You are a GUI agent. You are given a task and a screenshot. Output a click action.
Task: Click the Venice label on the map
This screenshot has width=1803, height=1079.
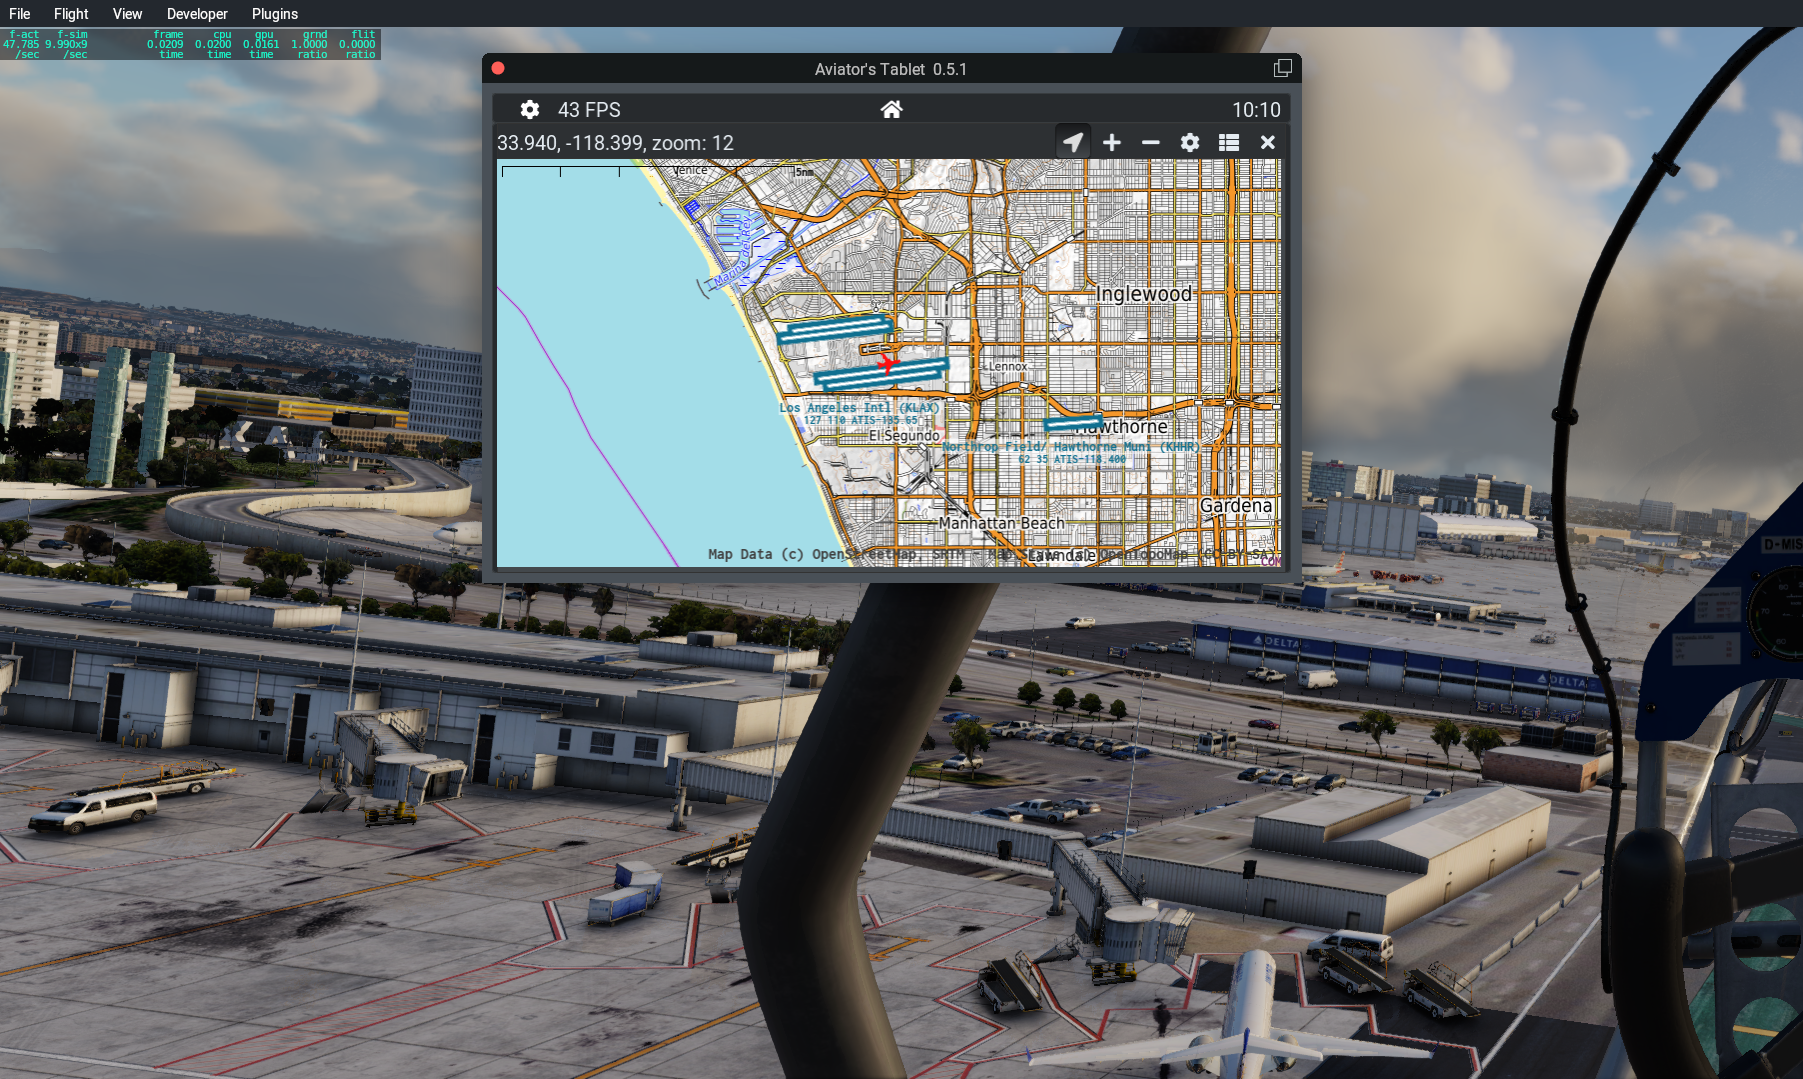[690, 170]
